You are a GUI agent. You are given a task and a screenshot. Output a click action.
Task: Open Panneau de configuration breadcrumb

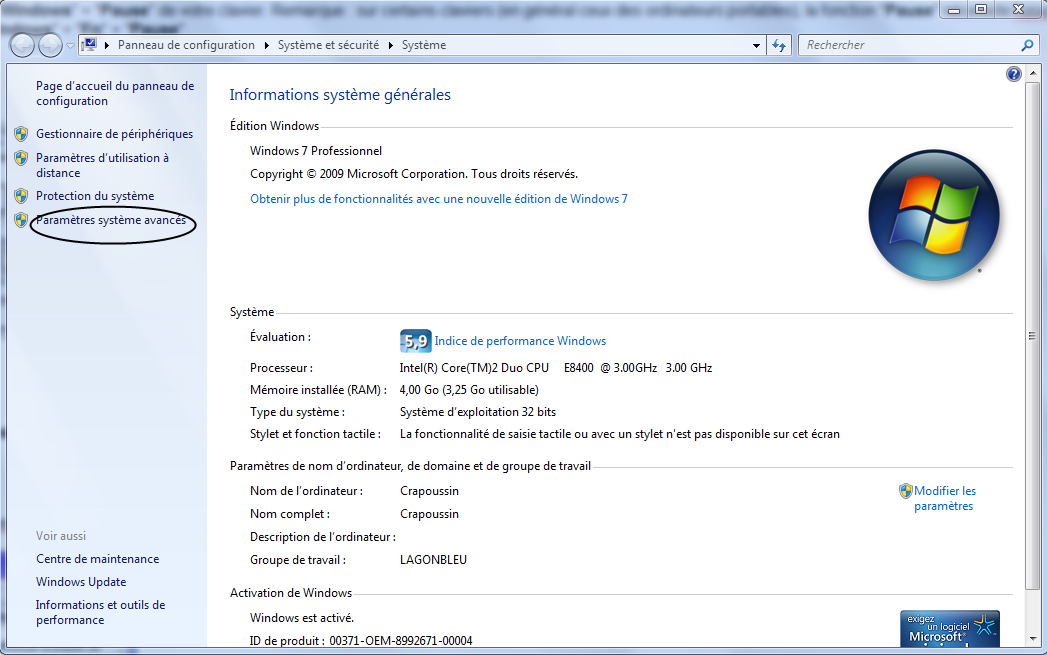pyautogui.click(x=186, y=45)
